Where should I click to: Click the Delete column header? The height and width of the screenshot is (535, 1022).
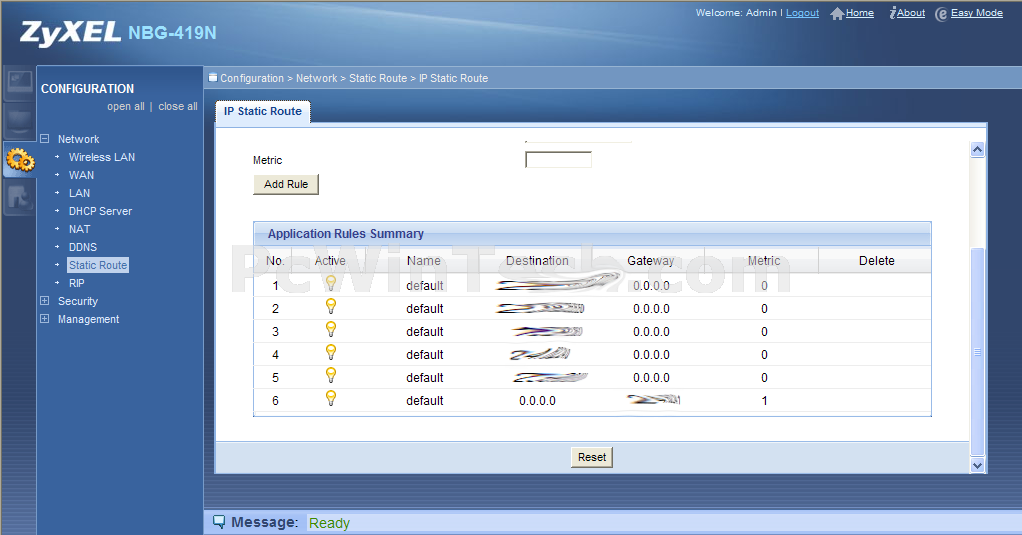876,261
